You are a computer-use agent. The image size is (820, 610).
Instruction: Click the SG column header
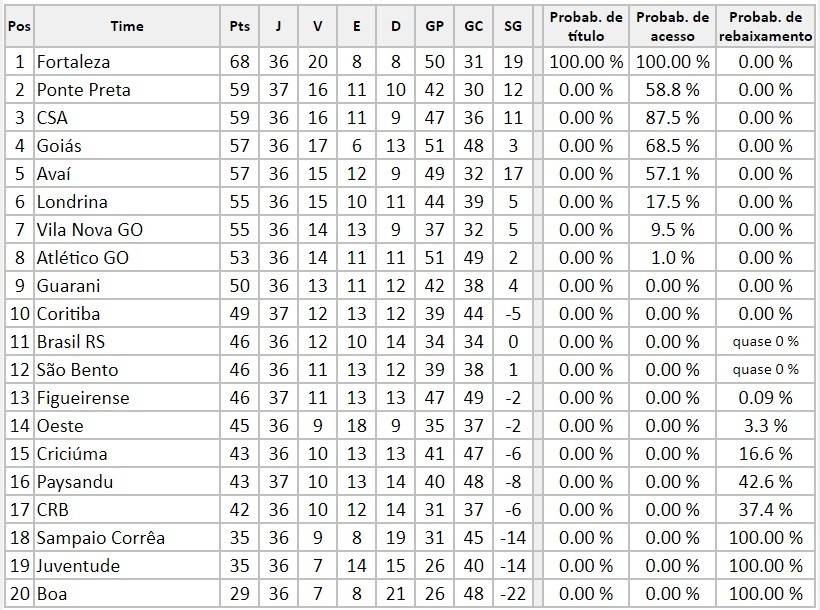pyautogui.click(x=513, y=26)
